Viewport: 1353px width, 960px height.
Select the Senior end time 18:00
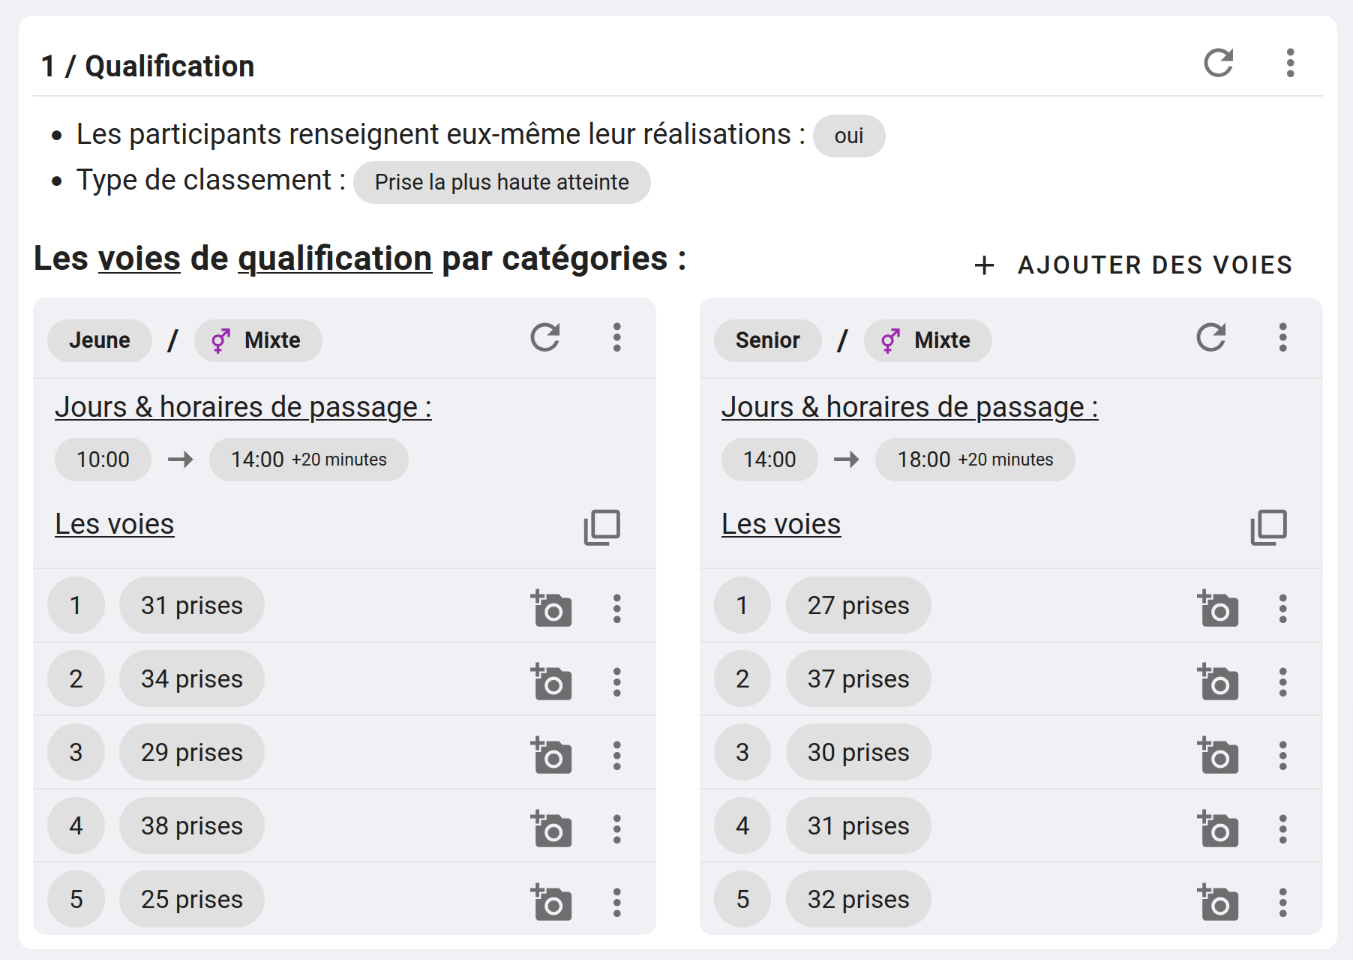[x=974, y=460]
